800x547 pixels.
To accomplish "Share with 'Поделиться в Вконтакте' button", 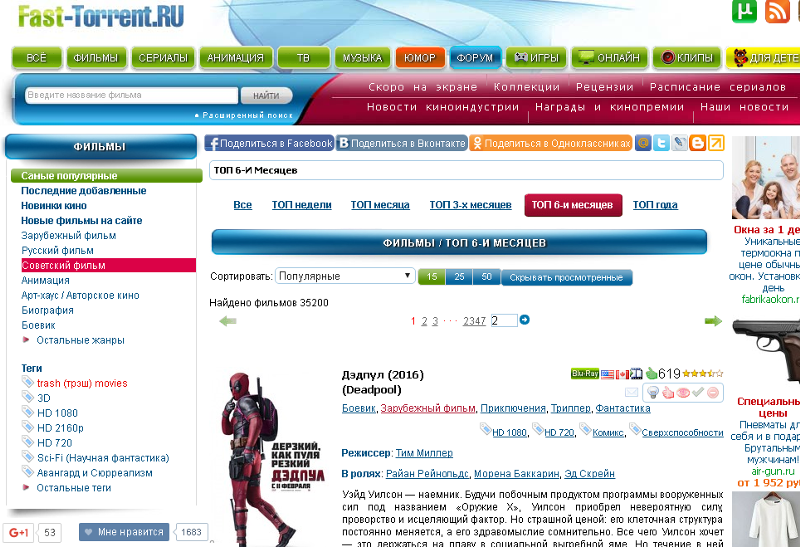I will click(402, 143).
